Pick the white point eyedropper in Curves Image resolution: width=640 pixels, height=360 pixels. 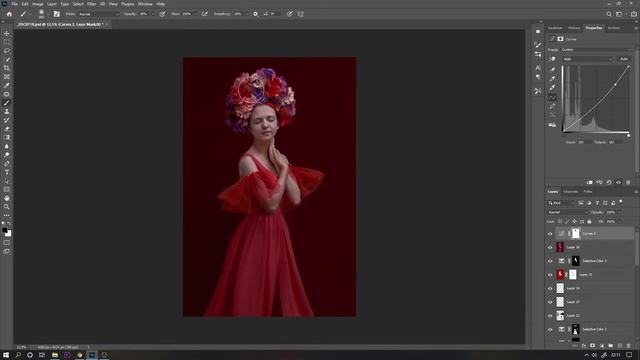pos(552,87)
